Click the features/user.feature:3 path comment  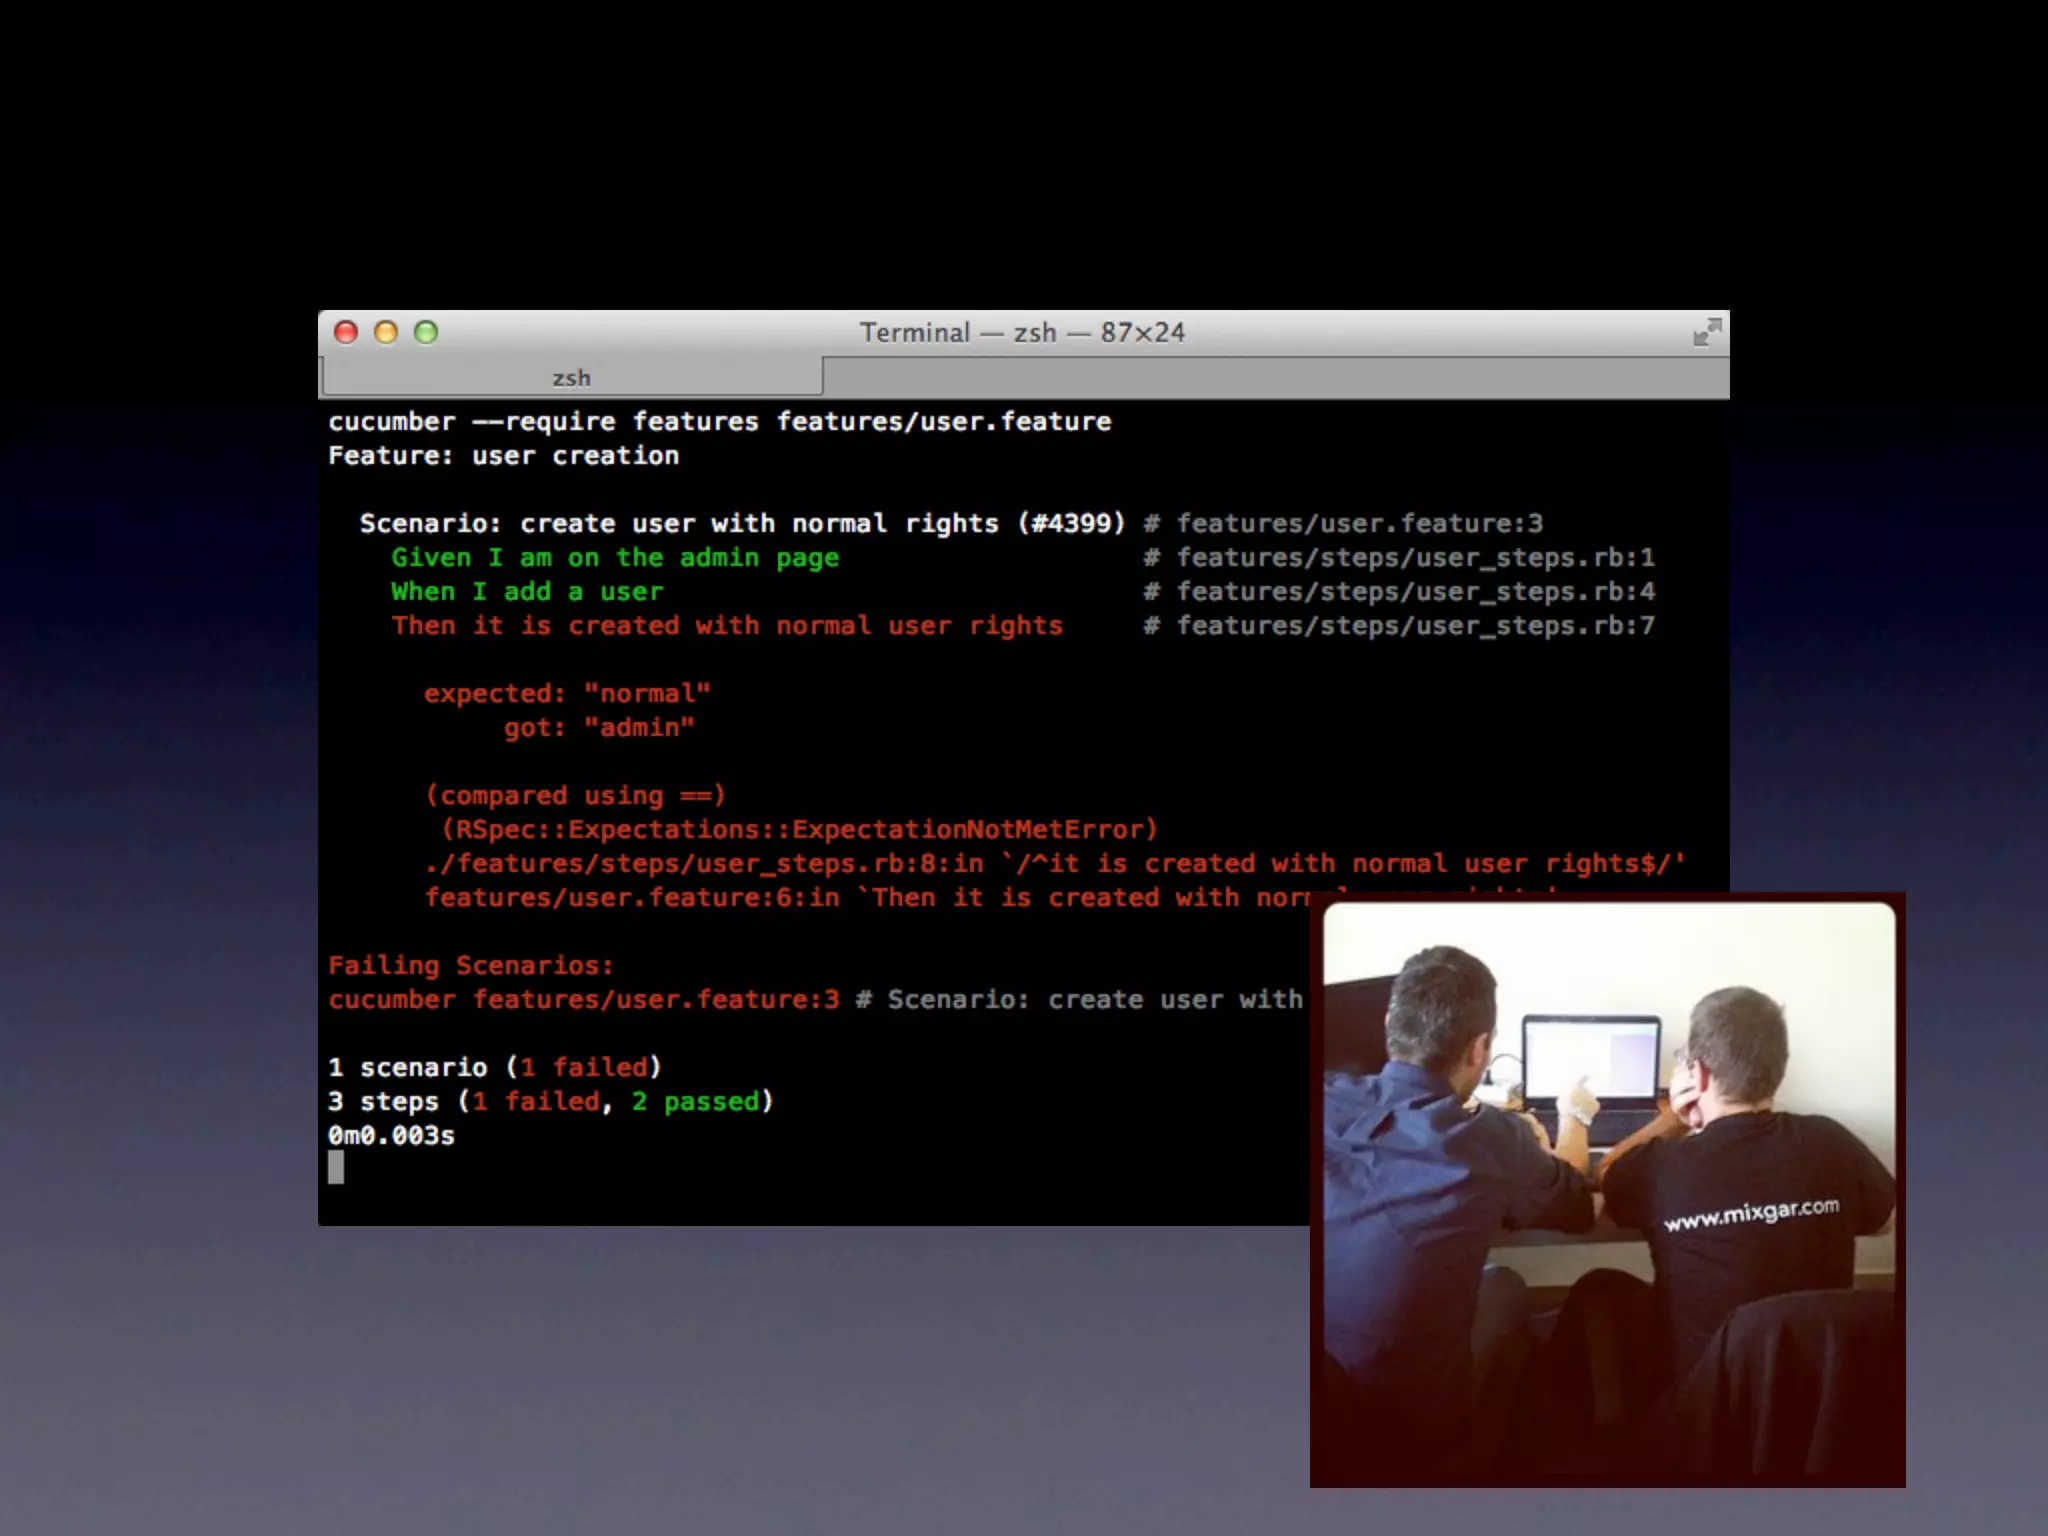click(1358, 524)
